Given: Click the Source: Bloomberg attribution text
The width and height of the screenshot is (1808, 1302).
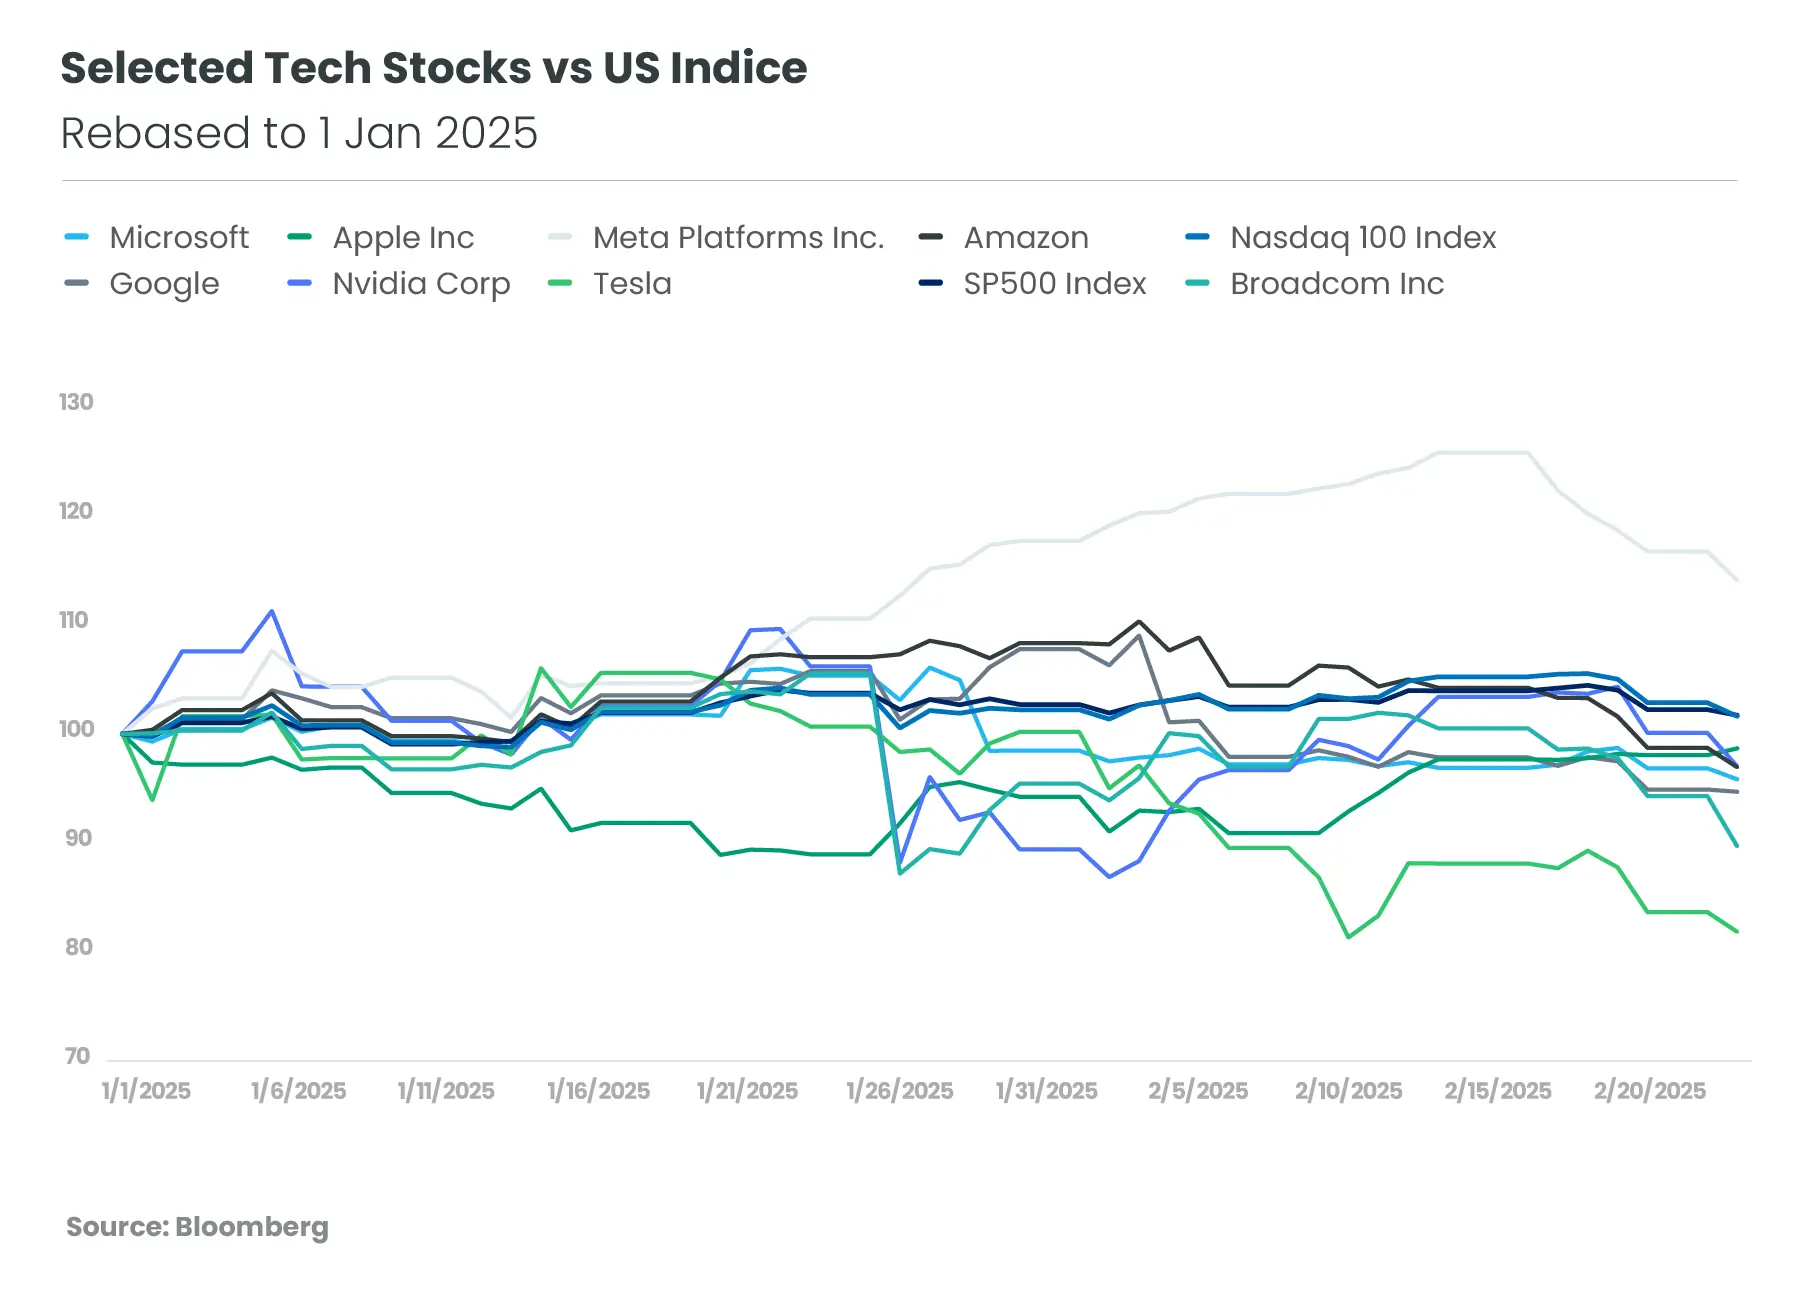Looking at the screenshot, I should [x=197, y=1227].
